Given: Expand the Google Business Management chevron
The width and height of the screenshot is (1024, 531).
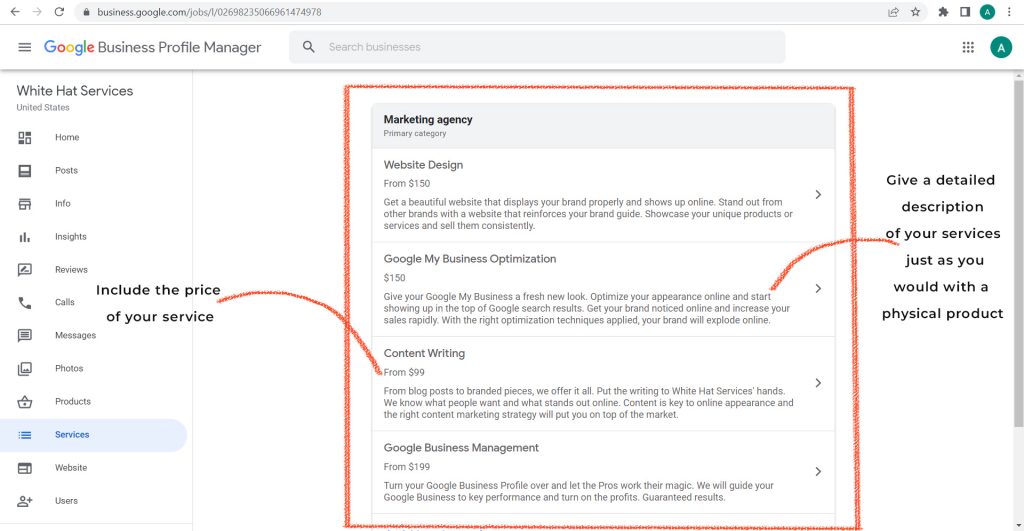Looking at the screenshot, I should point(818,472).
